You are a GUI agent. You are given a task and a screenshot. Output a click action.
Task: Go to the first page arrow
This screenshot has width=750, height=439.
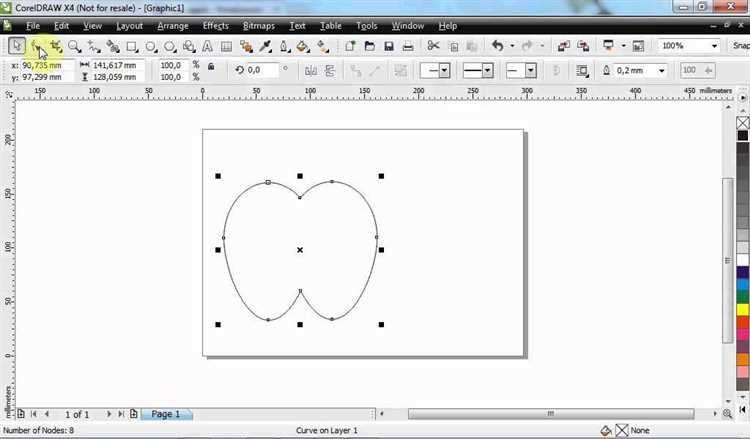(33, 414)
